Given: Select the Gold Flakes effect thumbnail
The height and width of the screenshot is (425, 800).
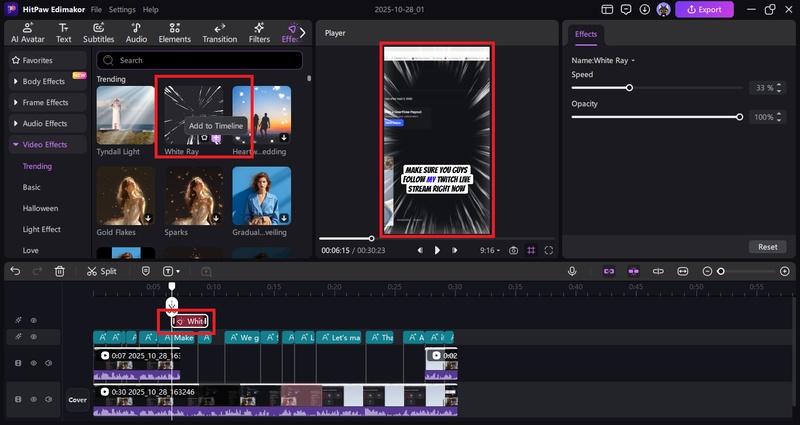Looking at the screenshot, I should pos(126,196).
